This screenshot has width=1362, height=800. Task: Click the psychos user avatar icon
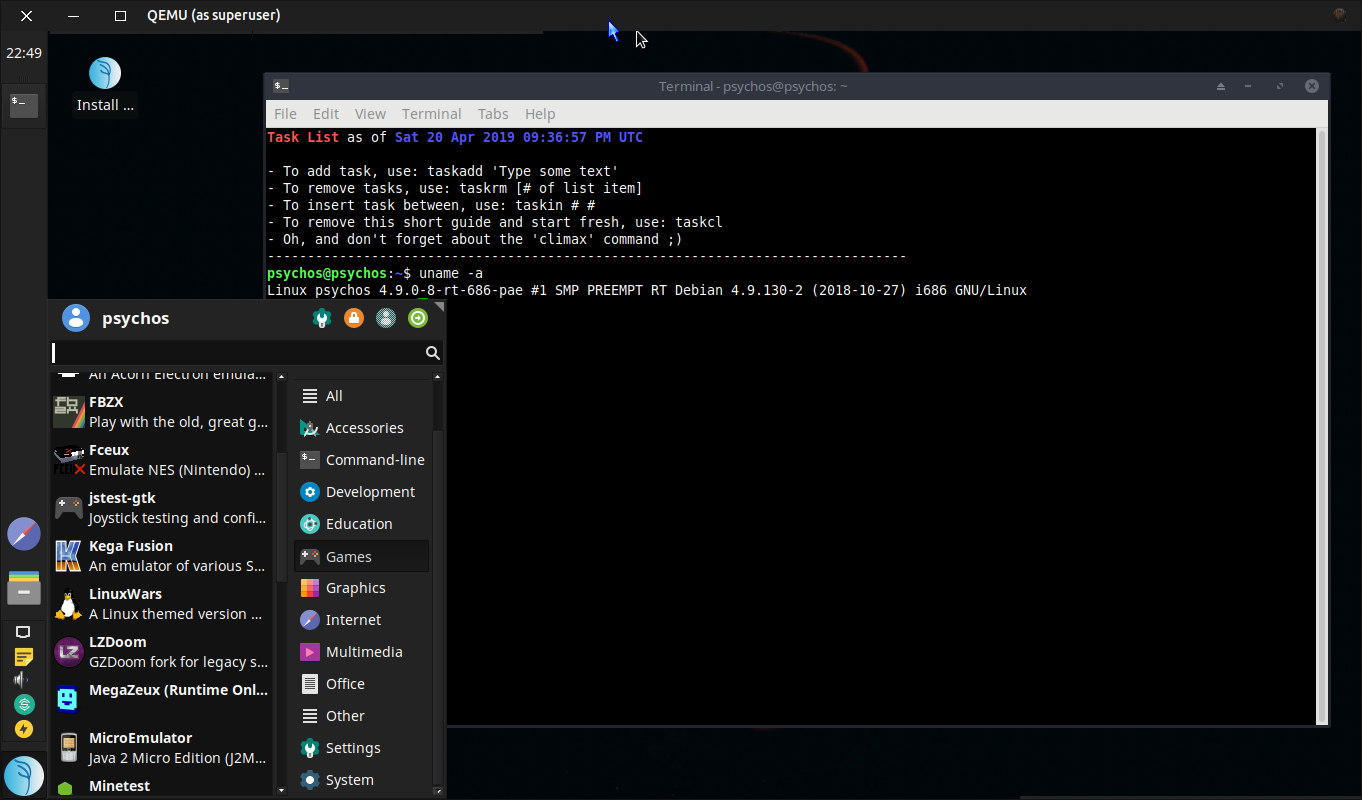point(76,318)
